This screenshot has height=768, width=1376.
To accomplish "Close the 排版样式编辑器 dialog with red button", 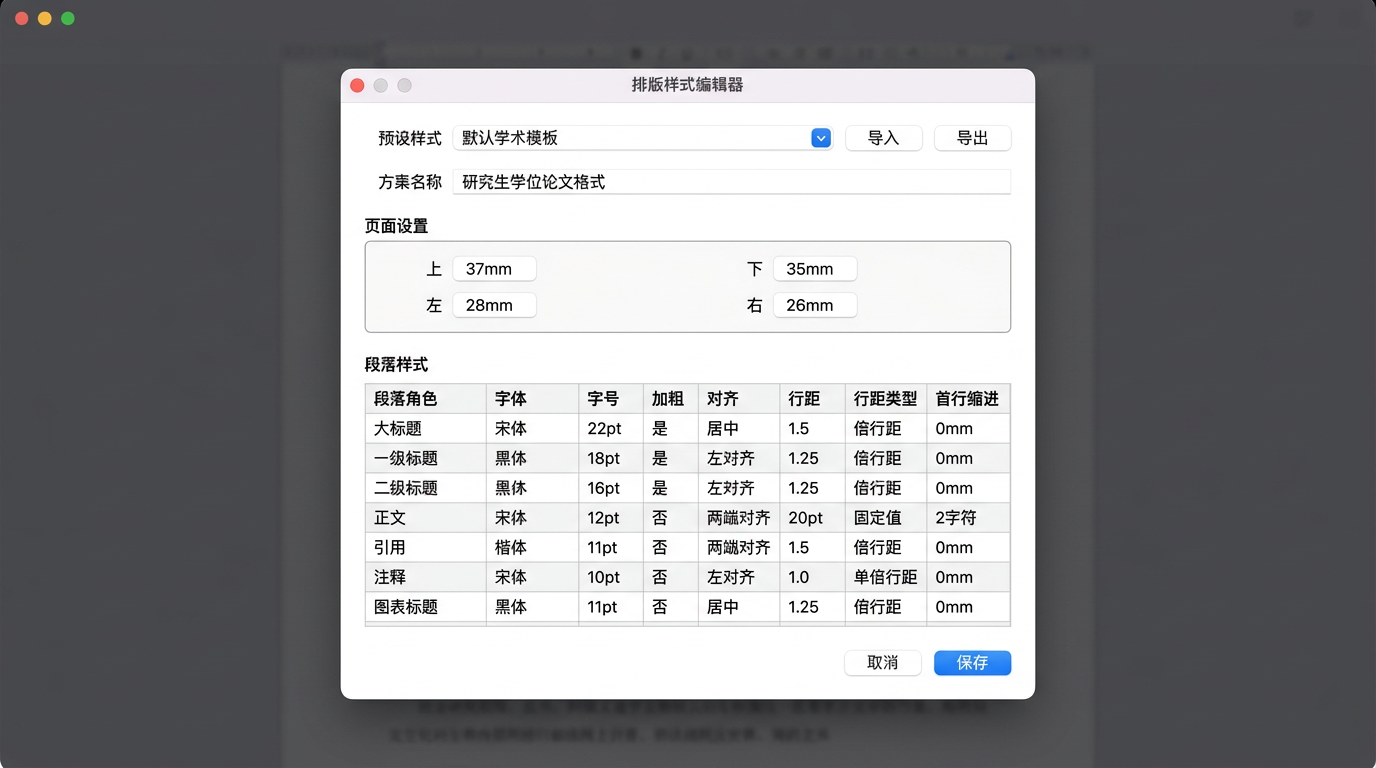I will (357, 85).
